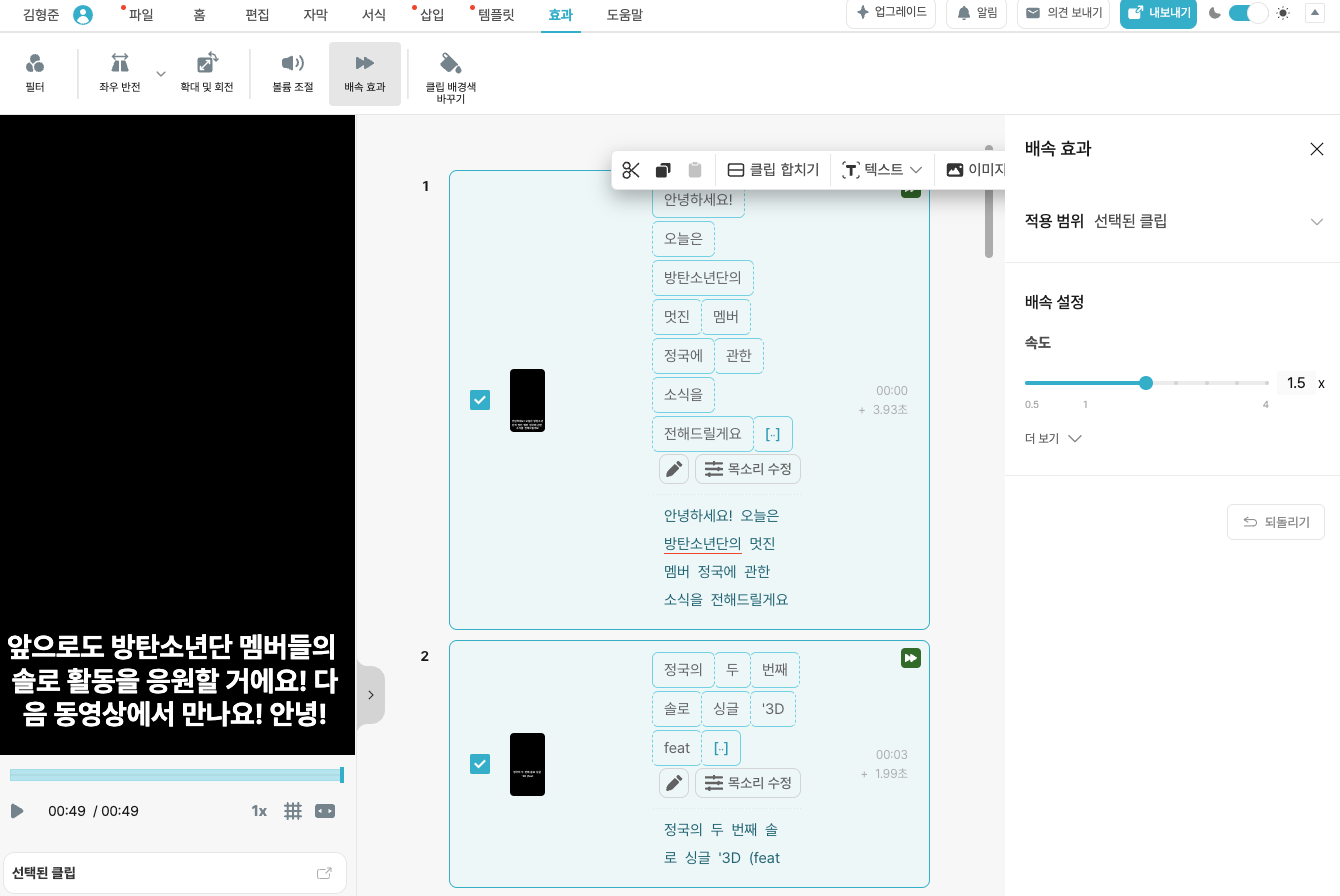
Task: Uncheck the clip 1 checkbox
Action: point(480,400)
